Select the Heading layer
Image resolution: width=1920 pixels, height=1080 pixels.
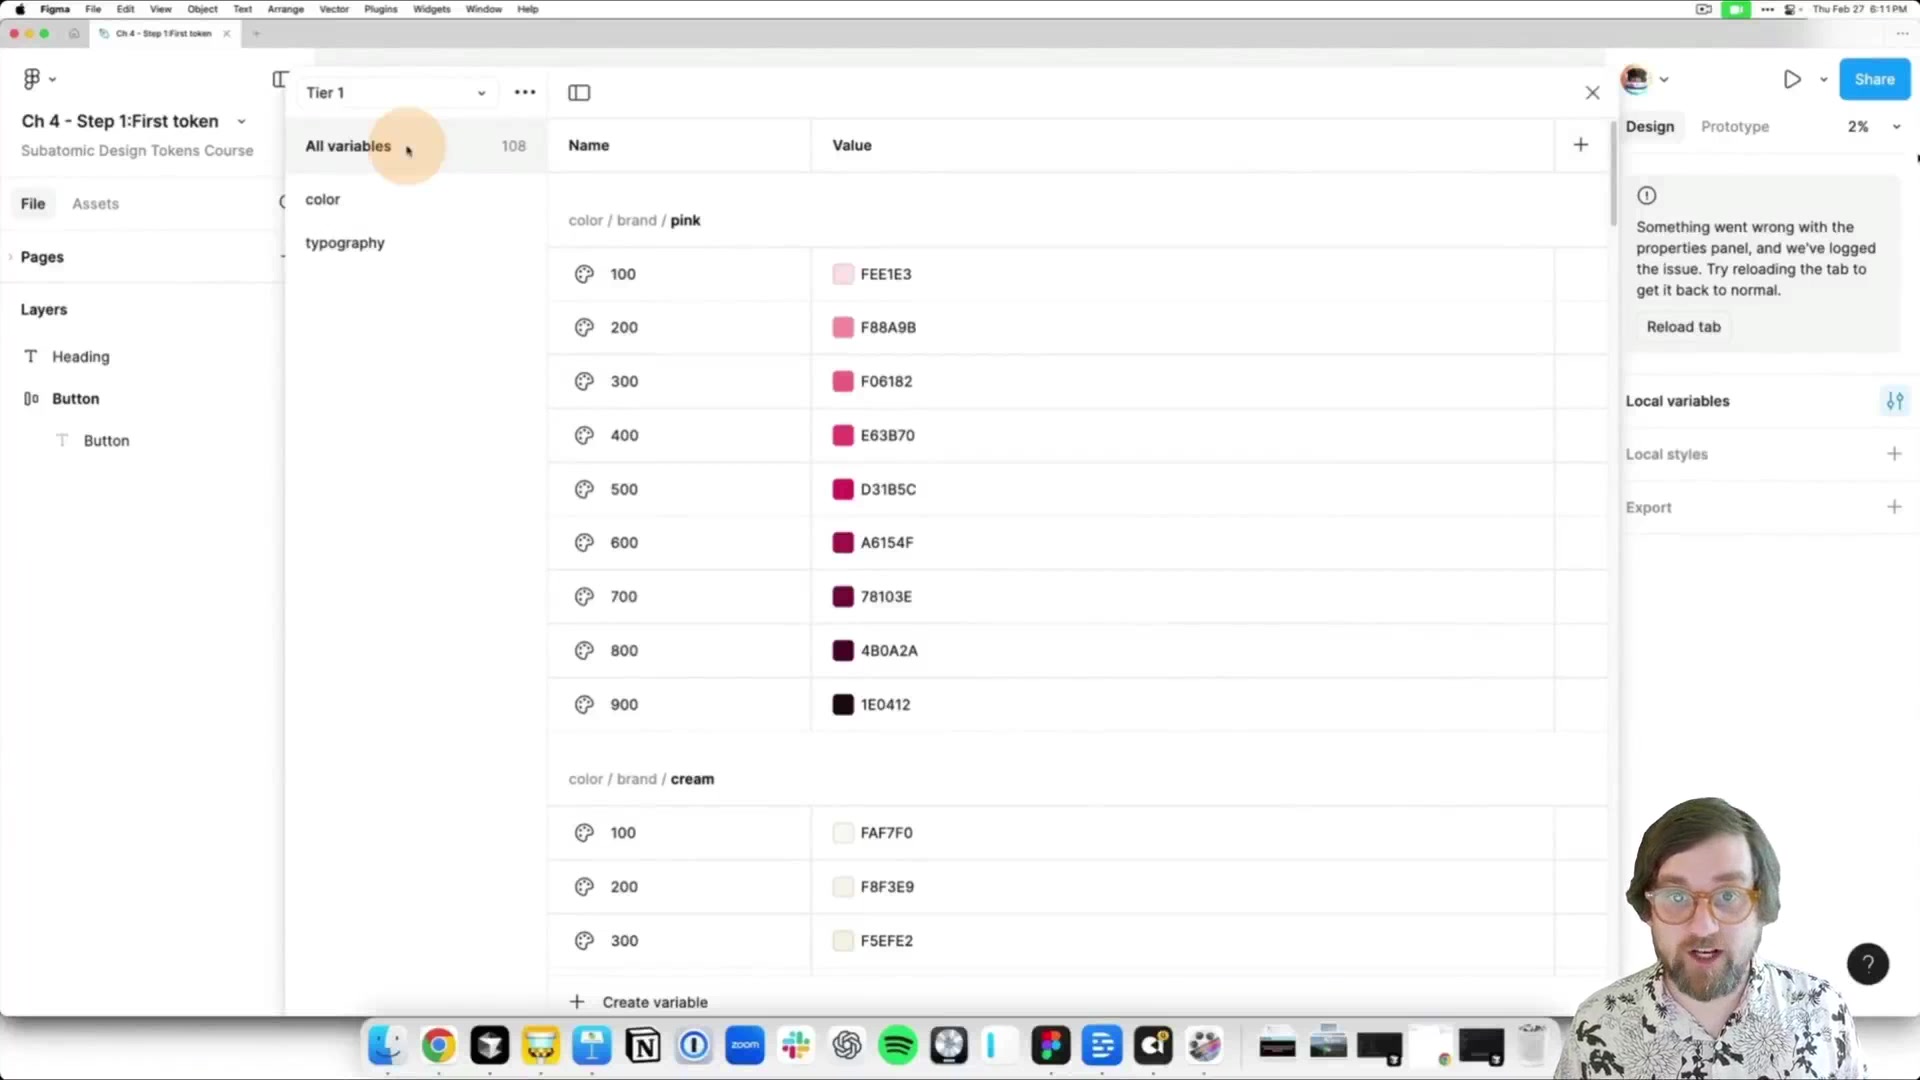81,357
